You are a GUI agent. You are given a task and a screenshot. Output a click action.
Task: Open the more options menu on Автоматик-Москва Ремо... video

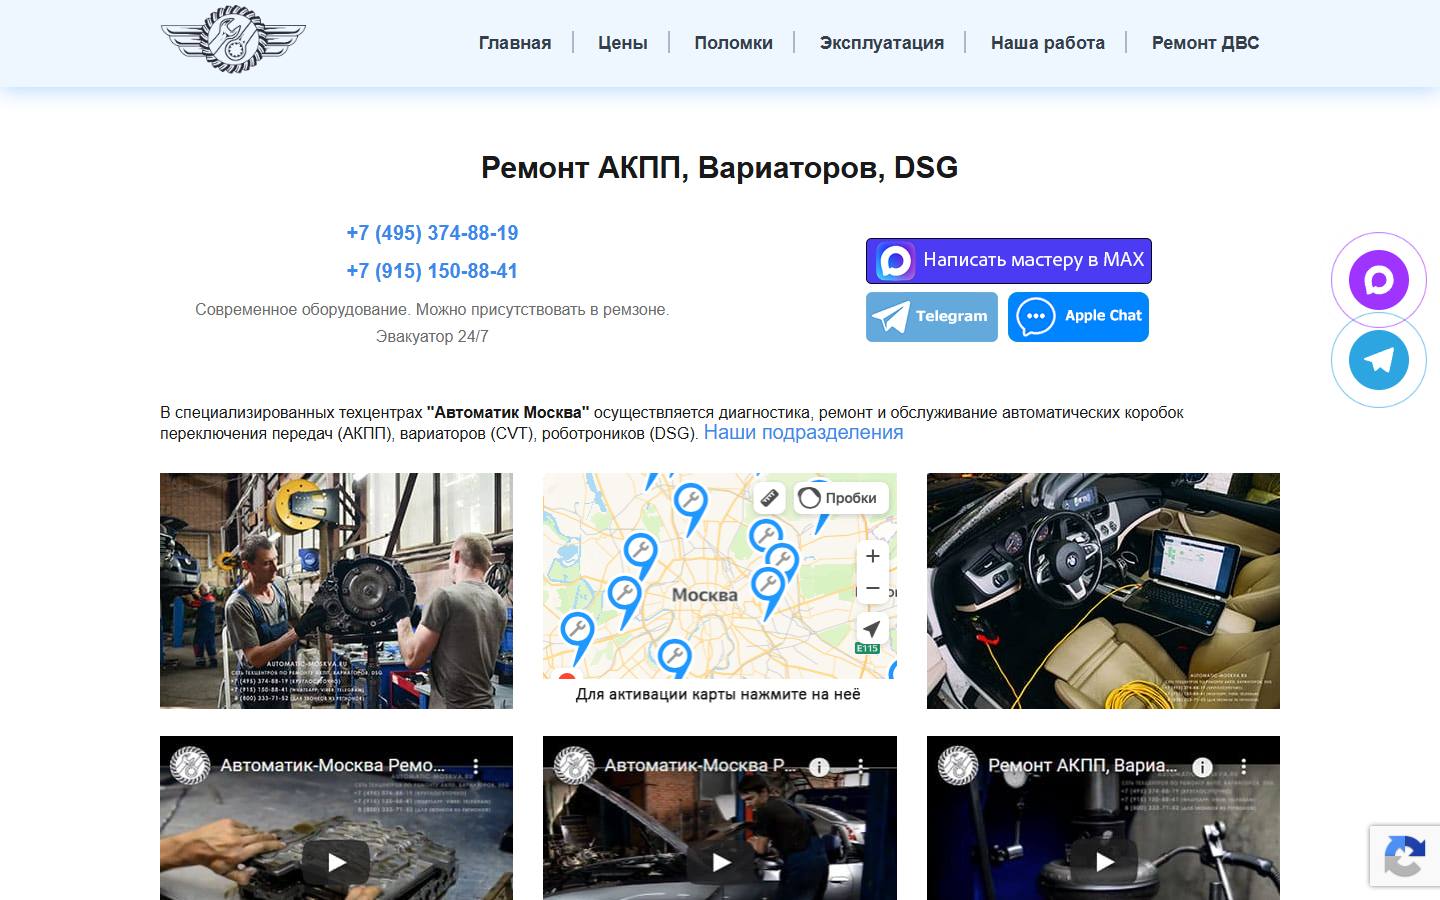click(476, 767)
